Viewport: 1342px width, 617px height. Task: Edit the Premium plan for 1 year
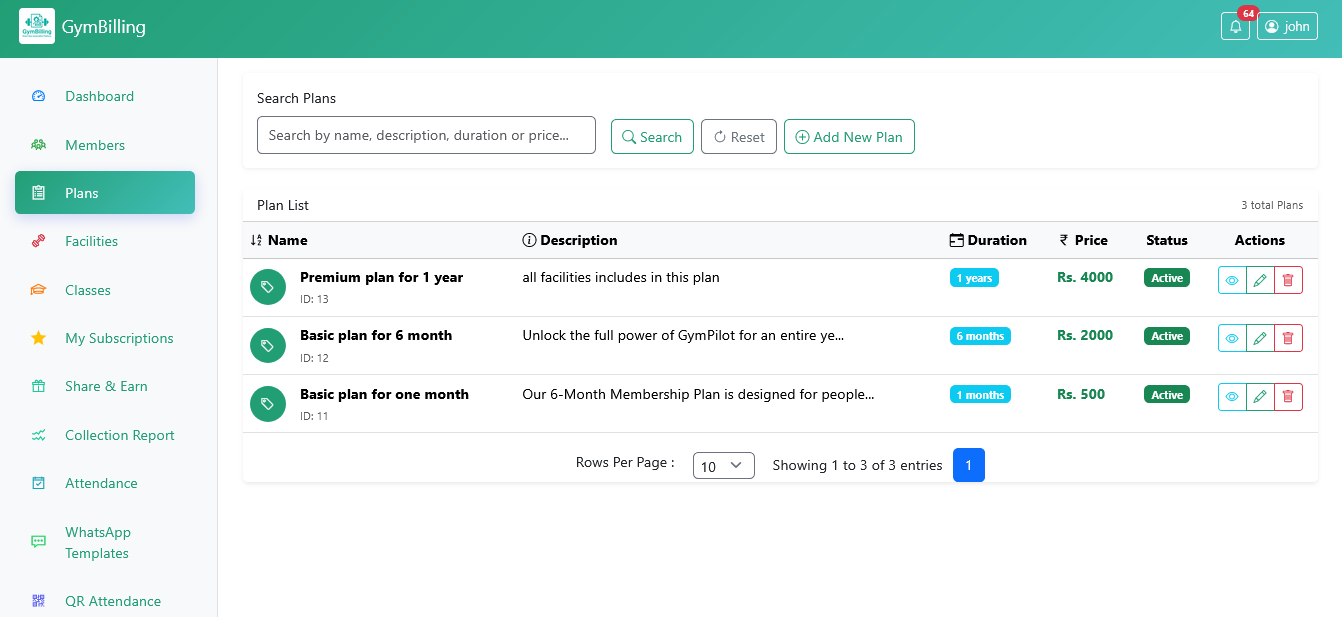tap(1260, 280)
